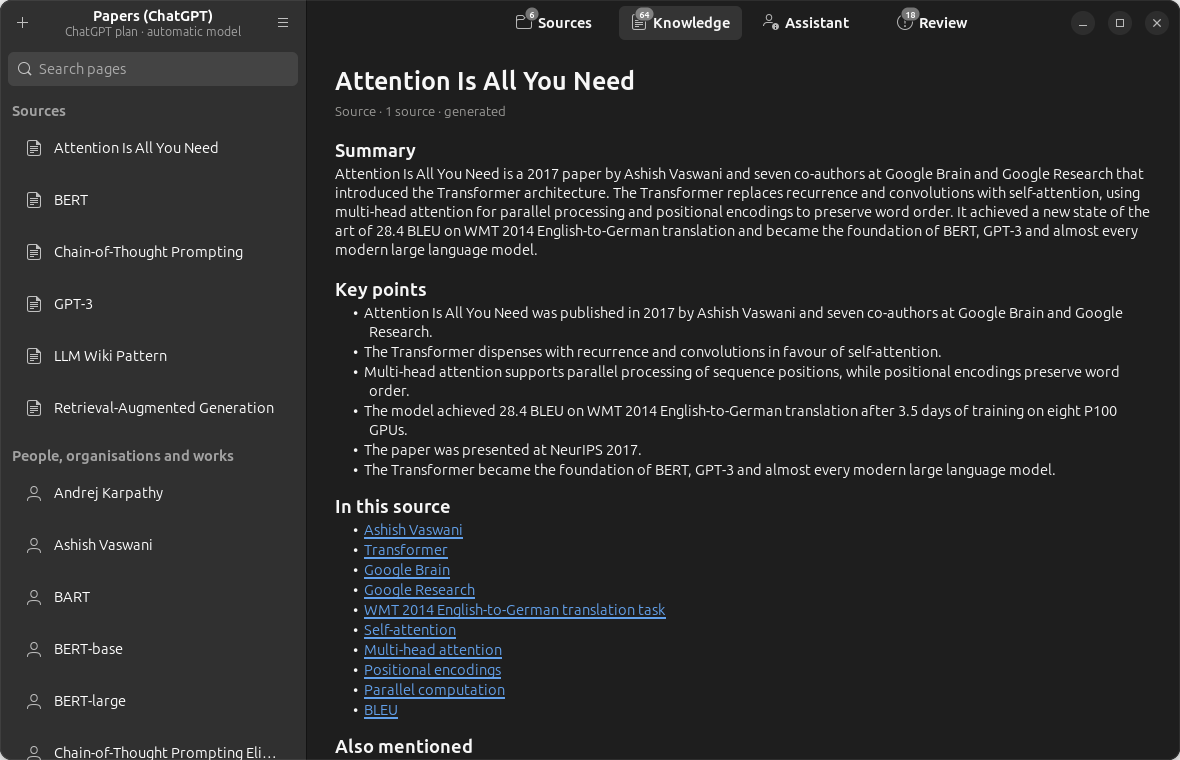Click the Summary heading

click(375, 151)
